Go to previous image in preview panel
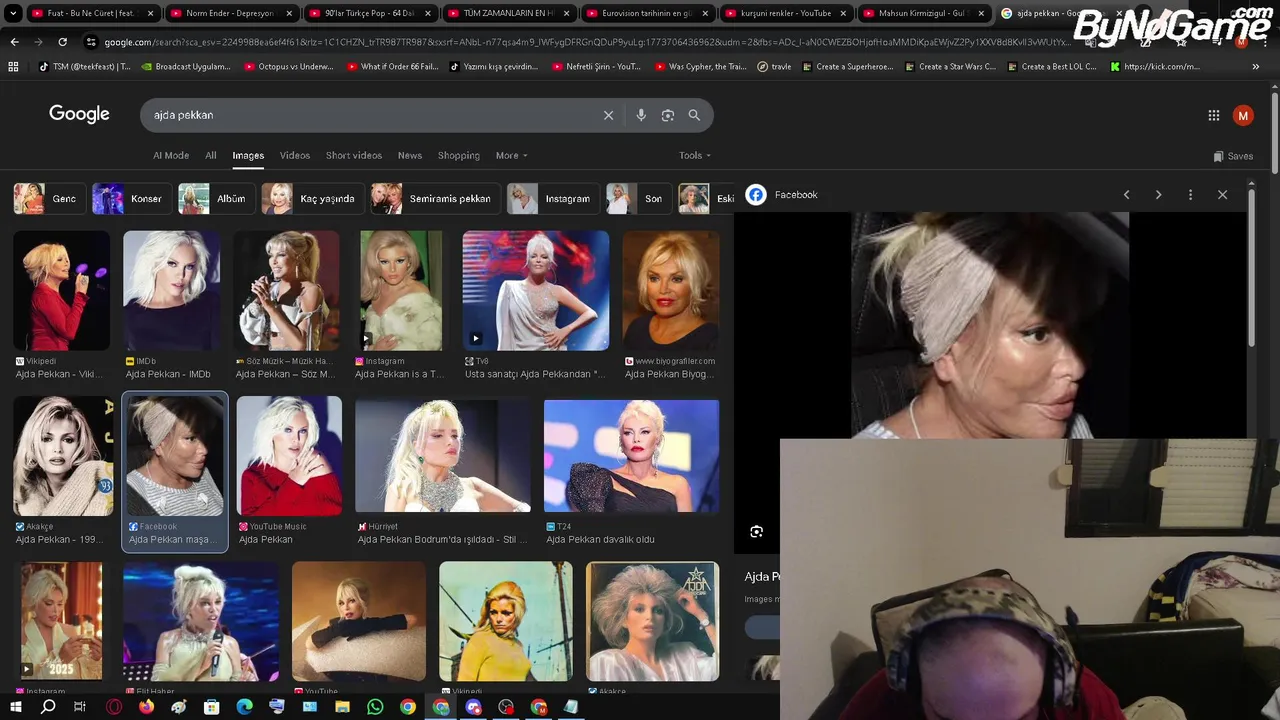Screen dimensions: 1280x720 point(1127,195)
